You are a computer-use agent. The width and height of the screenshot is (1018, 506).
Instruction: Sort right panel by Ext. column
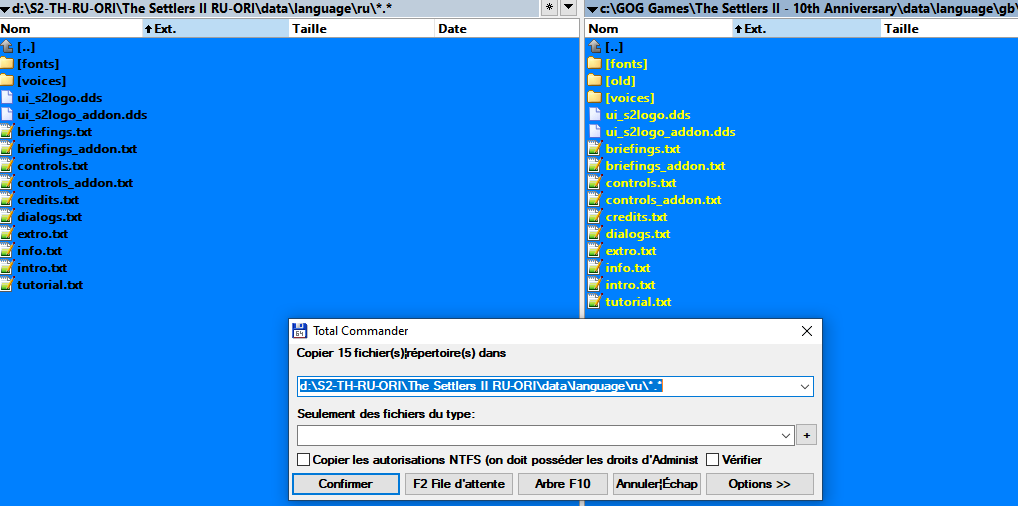(807, 29)
